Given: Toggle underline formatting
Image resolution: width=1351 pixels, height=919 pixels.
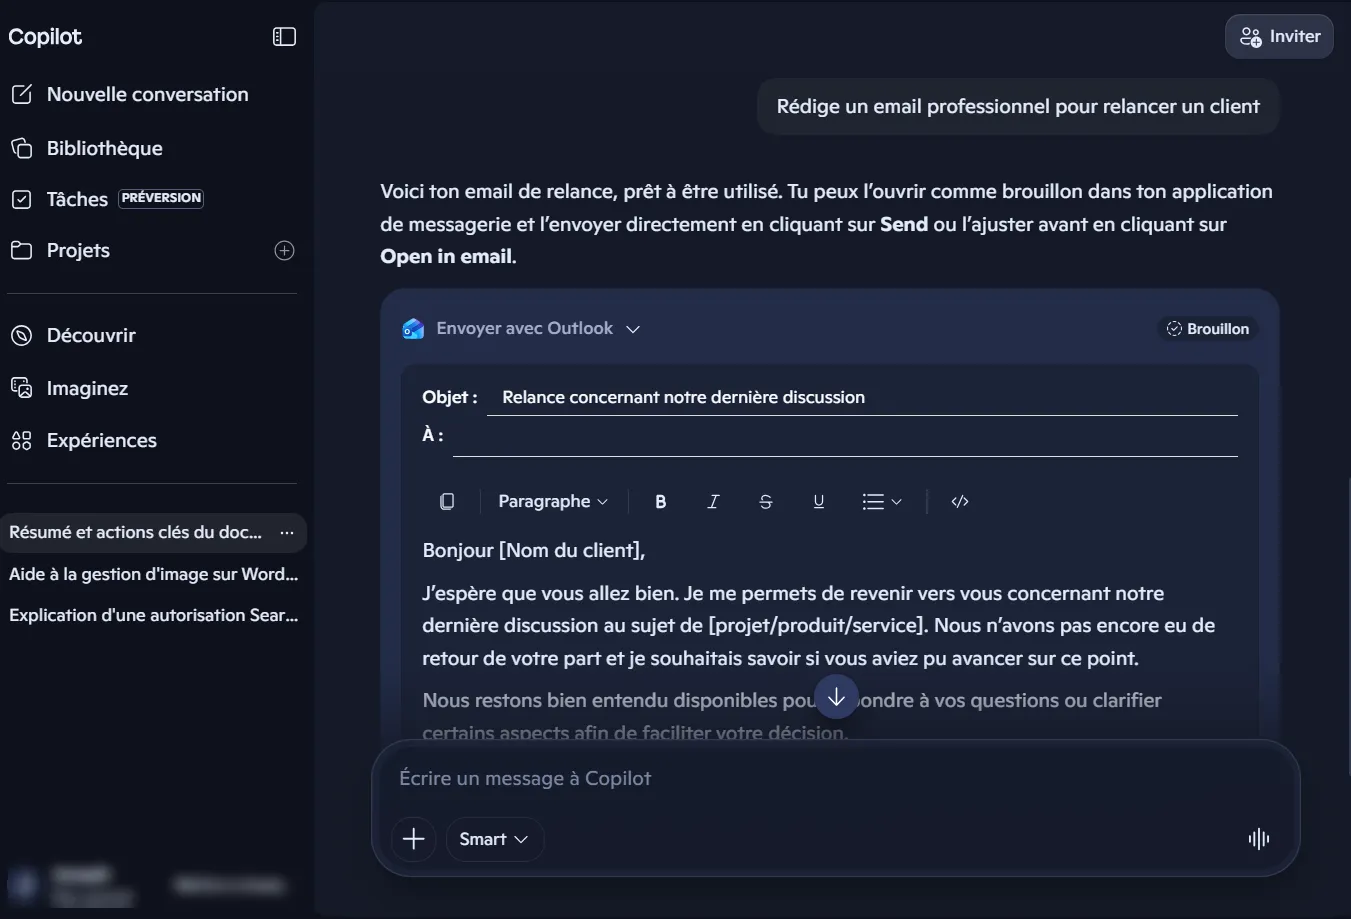Looking at the screenshot, I should tap(819, 501).
